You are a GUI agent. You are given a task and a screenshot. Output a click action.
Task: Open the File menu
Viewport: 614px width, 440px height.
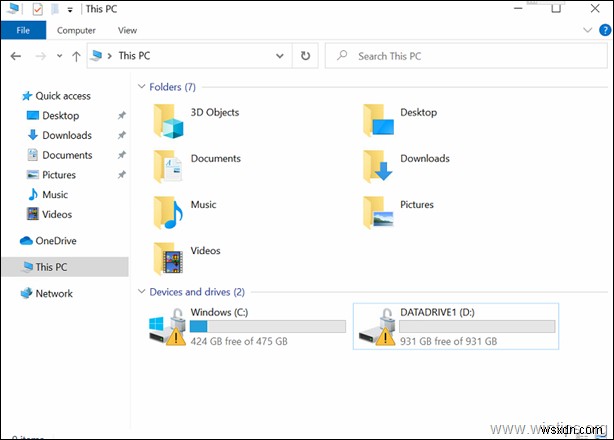(x=23, y=30)
